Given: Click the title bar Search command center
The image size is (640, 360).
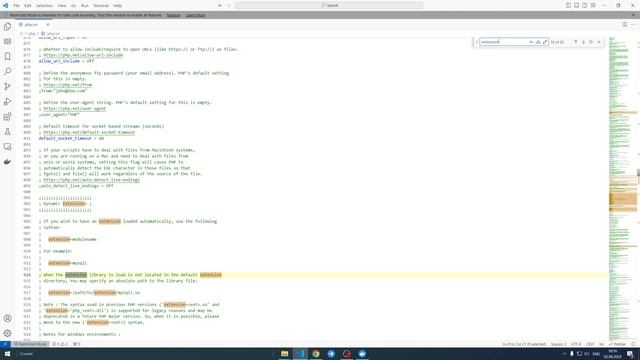Looking at the screenshot, I should tap(329, 5).
